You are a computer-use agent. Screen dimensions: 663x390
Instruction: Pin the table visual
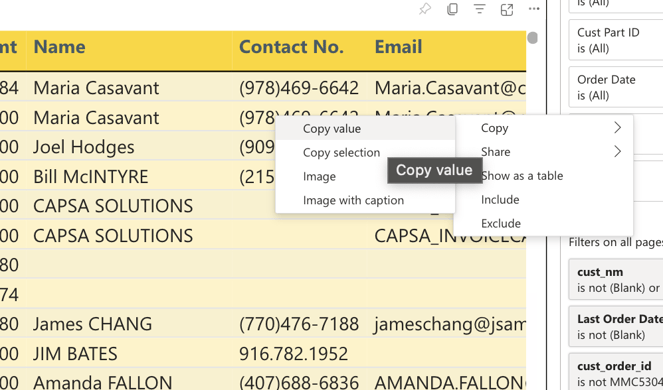click(425, 9)
